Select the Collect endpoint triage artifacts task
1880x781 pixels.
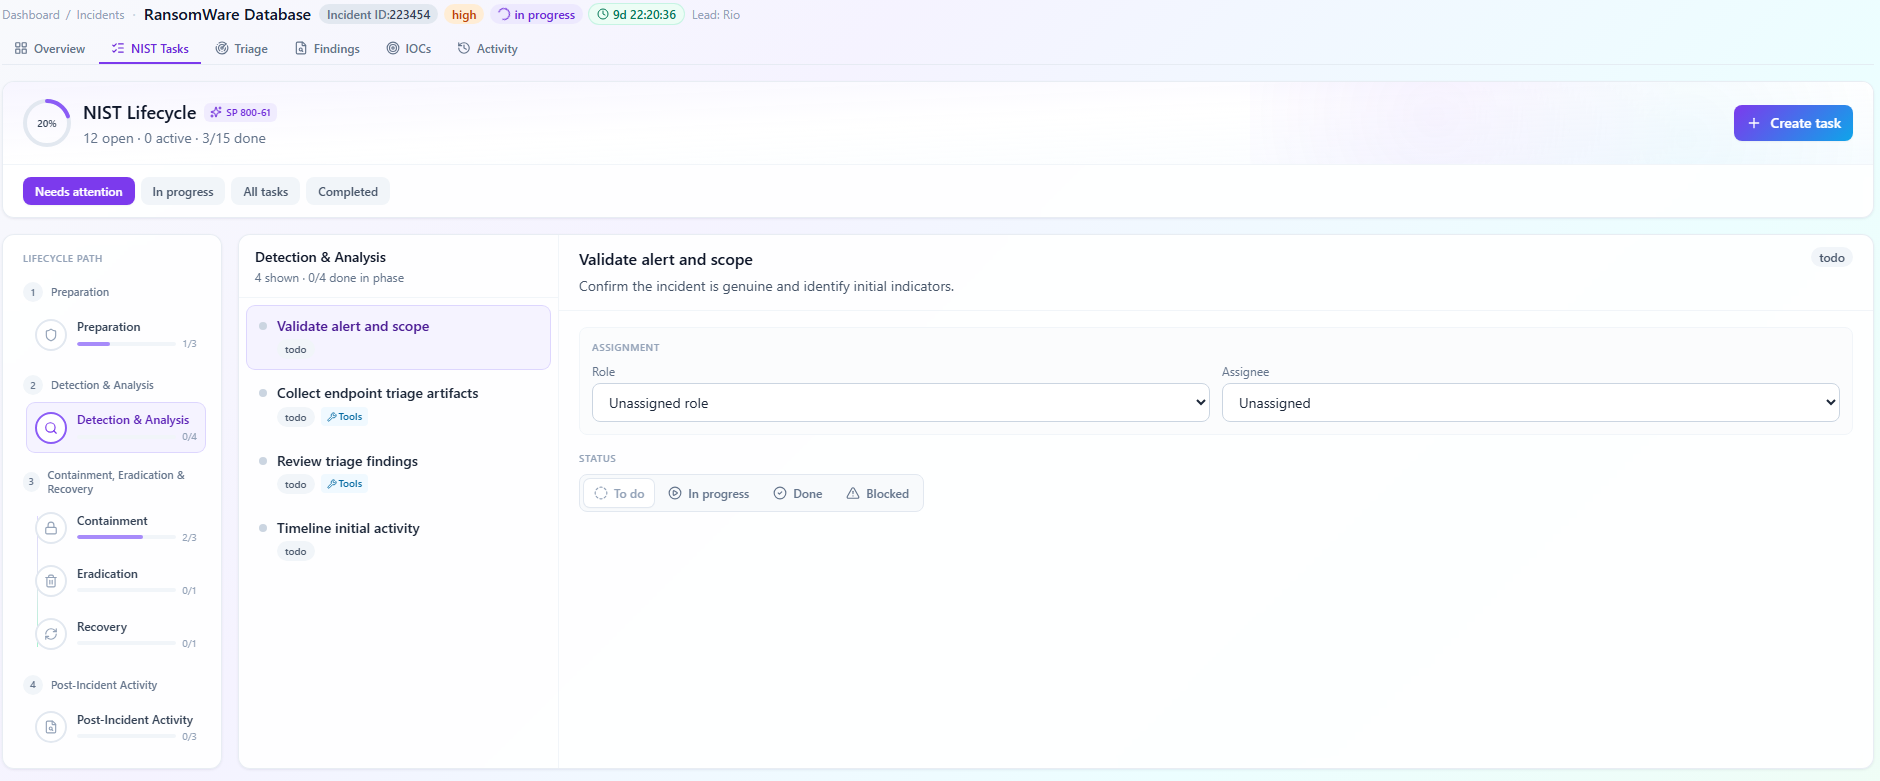(398, 404)
